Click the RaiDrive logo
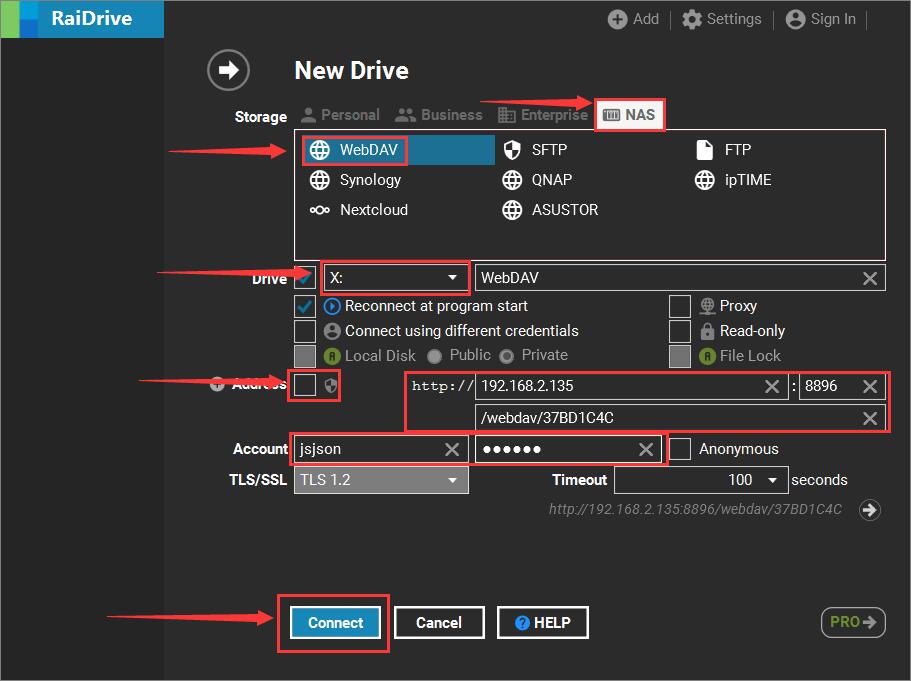 coord(83,19)
